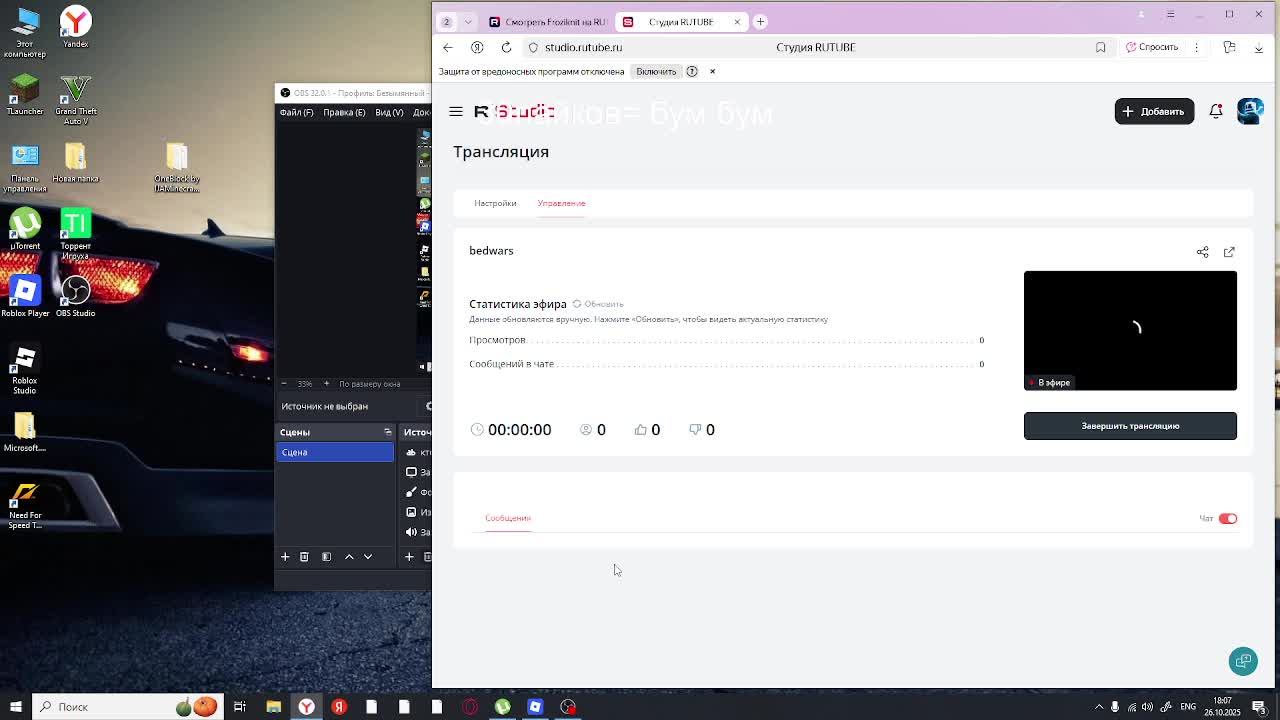This screenshot has height=720, width=1280.
Task: Click the studio.rutube.ru address bar
Action: (815, 47)
